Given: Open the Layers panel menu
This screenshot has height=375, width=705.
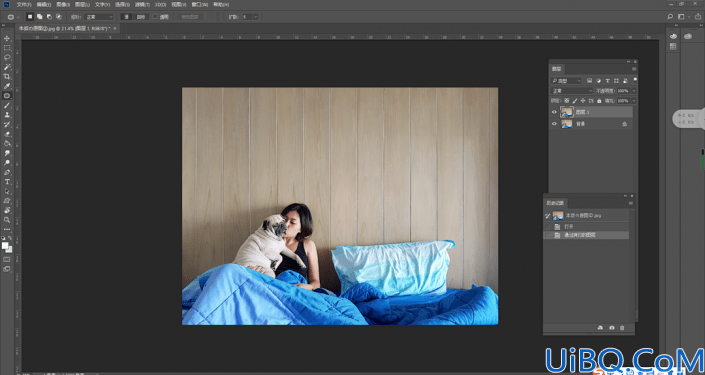Looking at the screenshot, I should pos(634,69).
